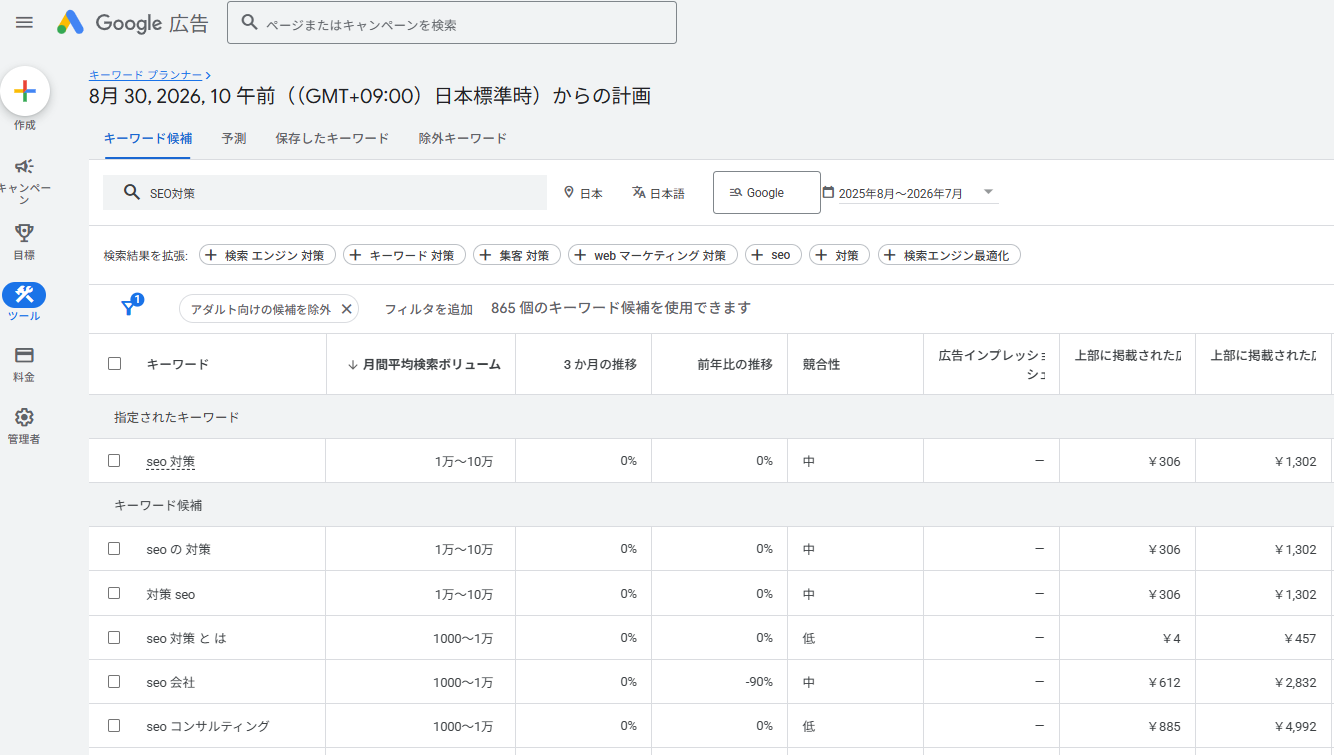1334x755 pixels.
Task: Click magnifier icon in SEO対策 keyword box
Action: [132, 192]
